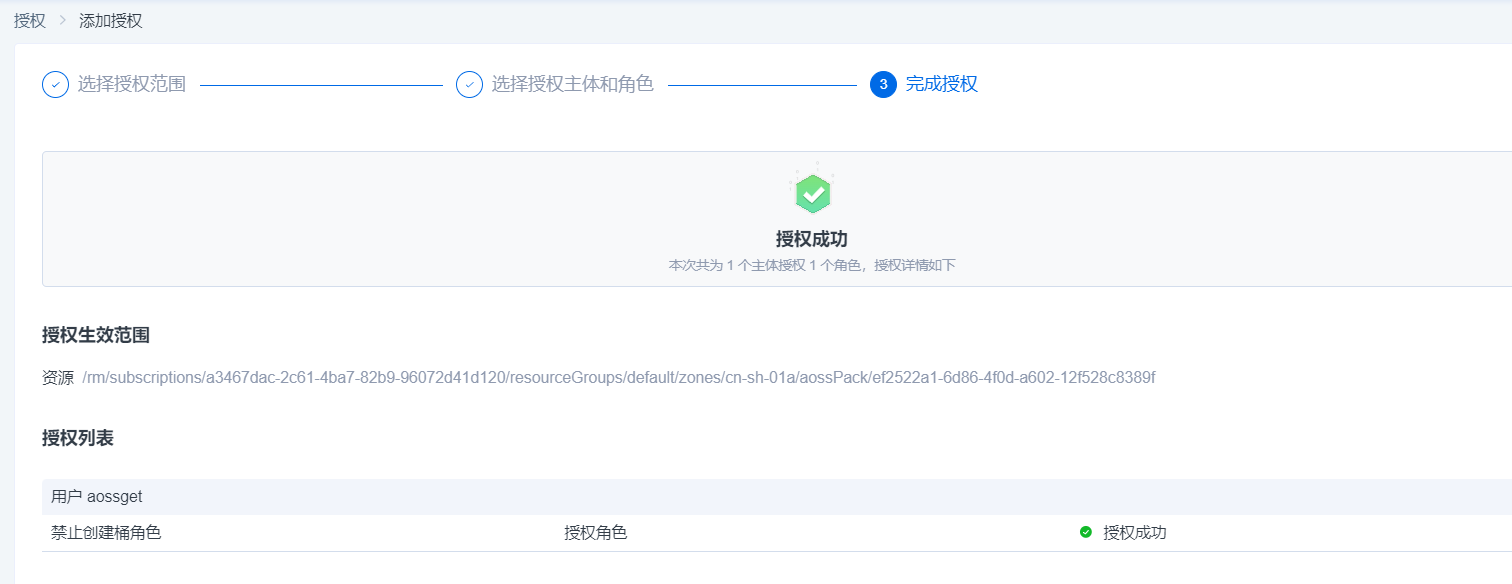This screenshot has height=584, width=1512.
Task: Click the 授权角色 cell in the table
Action: [x=595, y=533]
